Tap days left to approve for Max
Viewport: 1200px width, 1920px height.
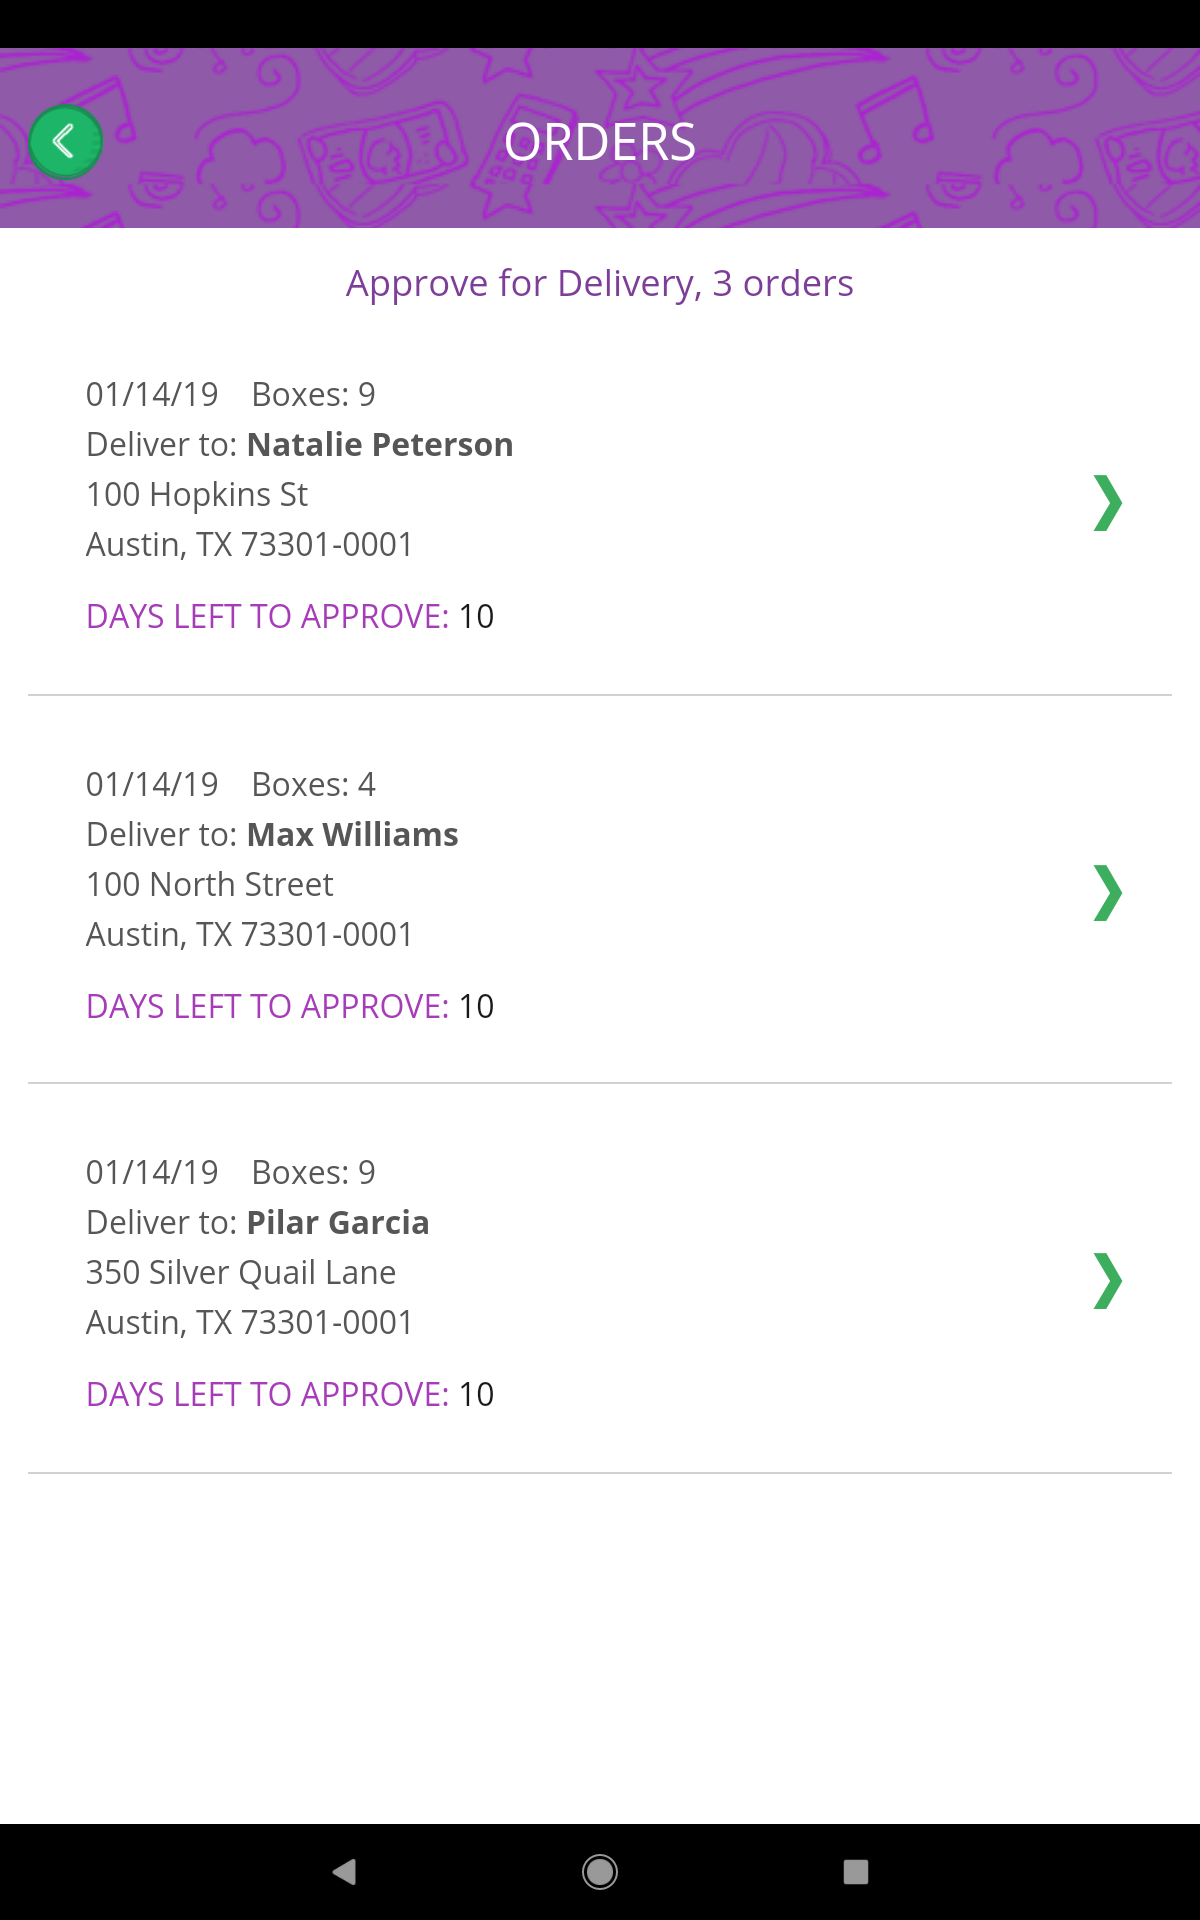290,1007
